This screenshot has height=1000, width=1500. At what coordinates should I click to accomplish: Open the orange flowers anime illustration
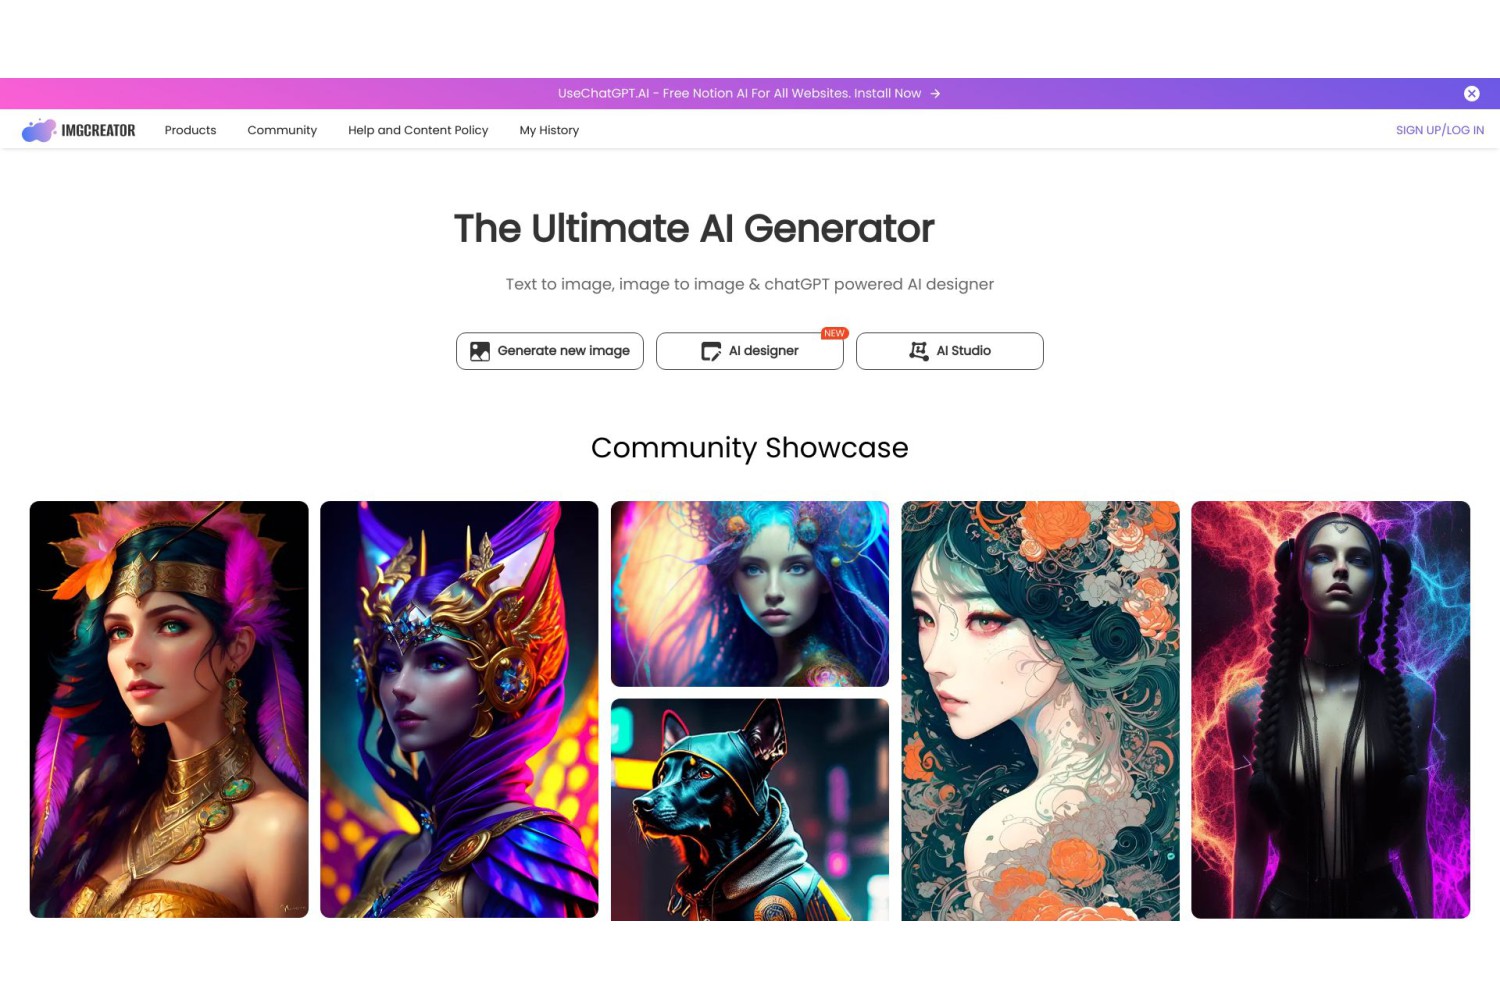tap(1040, 710)
